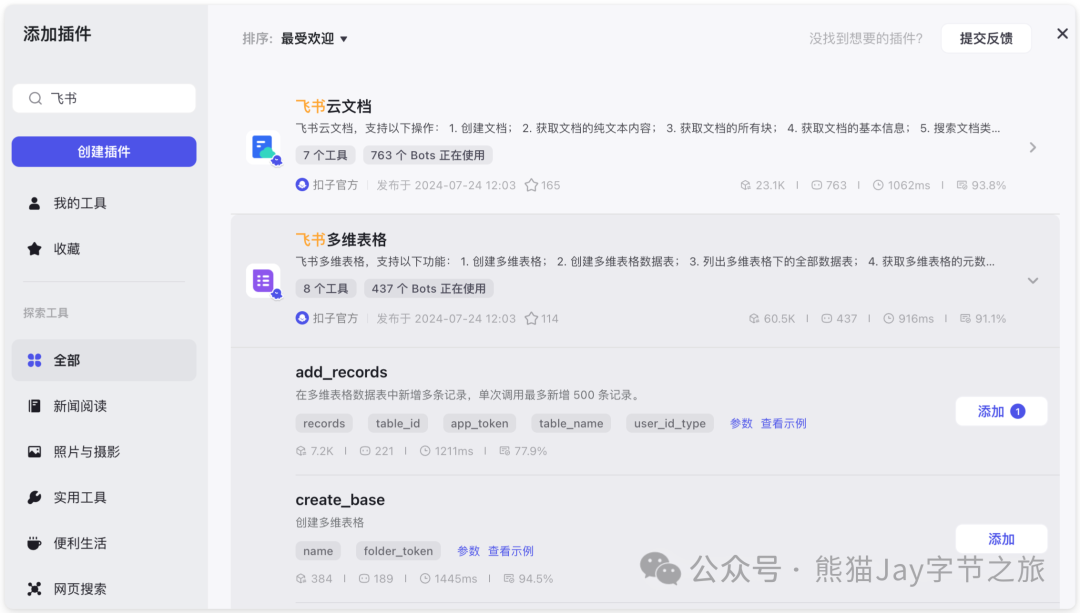The image size is (1080, 613).
Task: Click the 网页搜索 icon
Action: (34, 589)
